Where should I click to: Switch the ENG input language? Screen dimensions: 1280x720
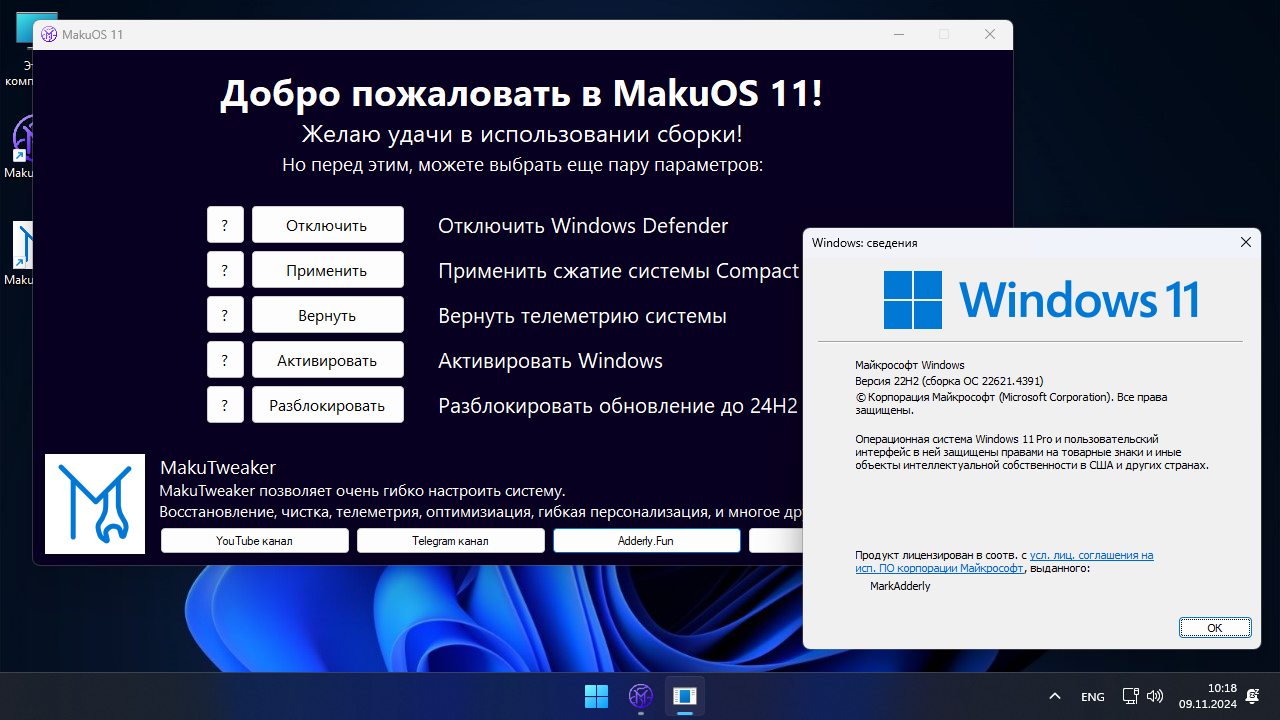(x=1092, y=696)
